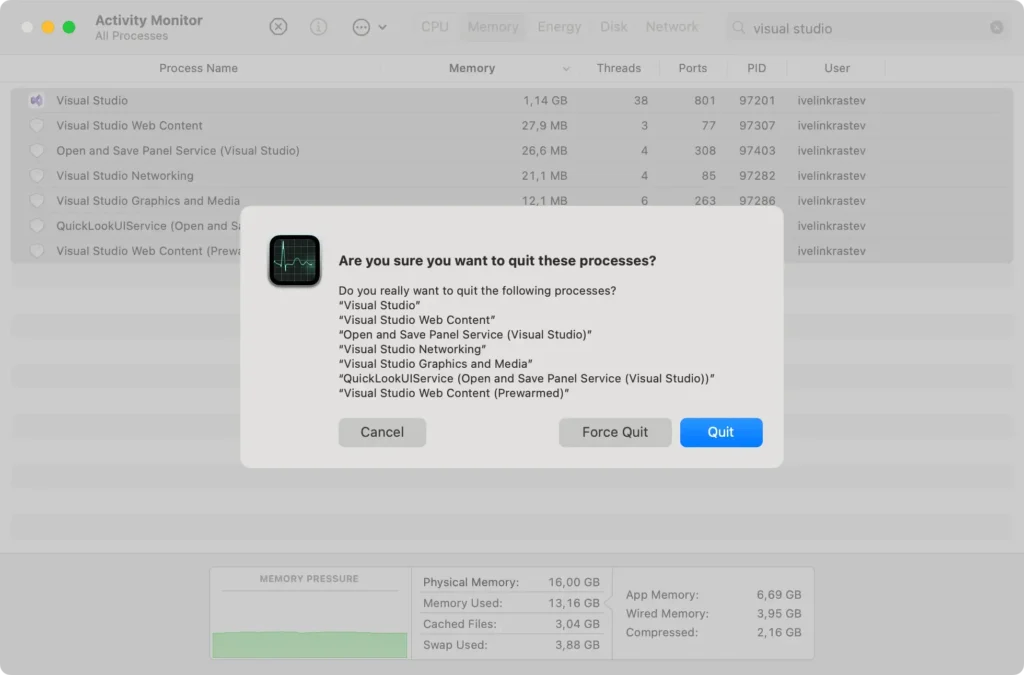Click the Cached Files 3,04 GB value
This screenshot has width=1024, height=675.
(577, 623)
